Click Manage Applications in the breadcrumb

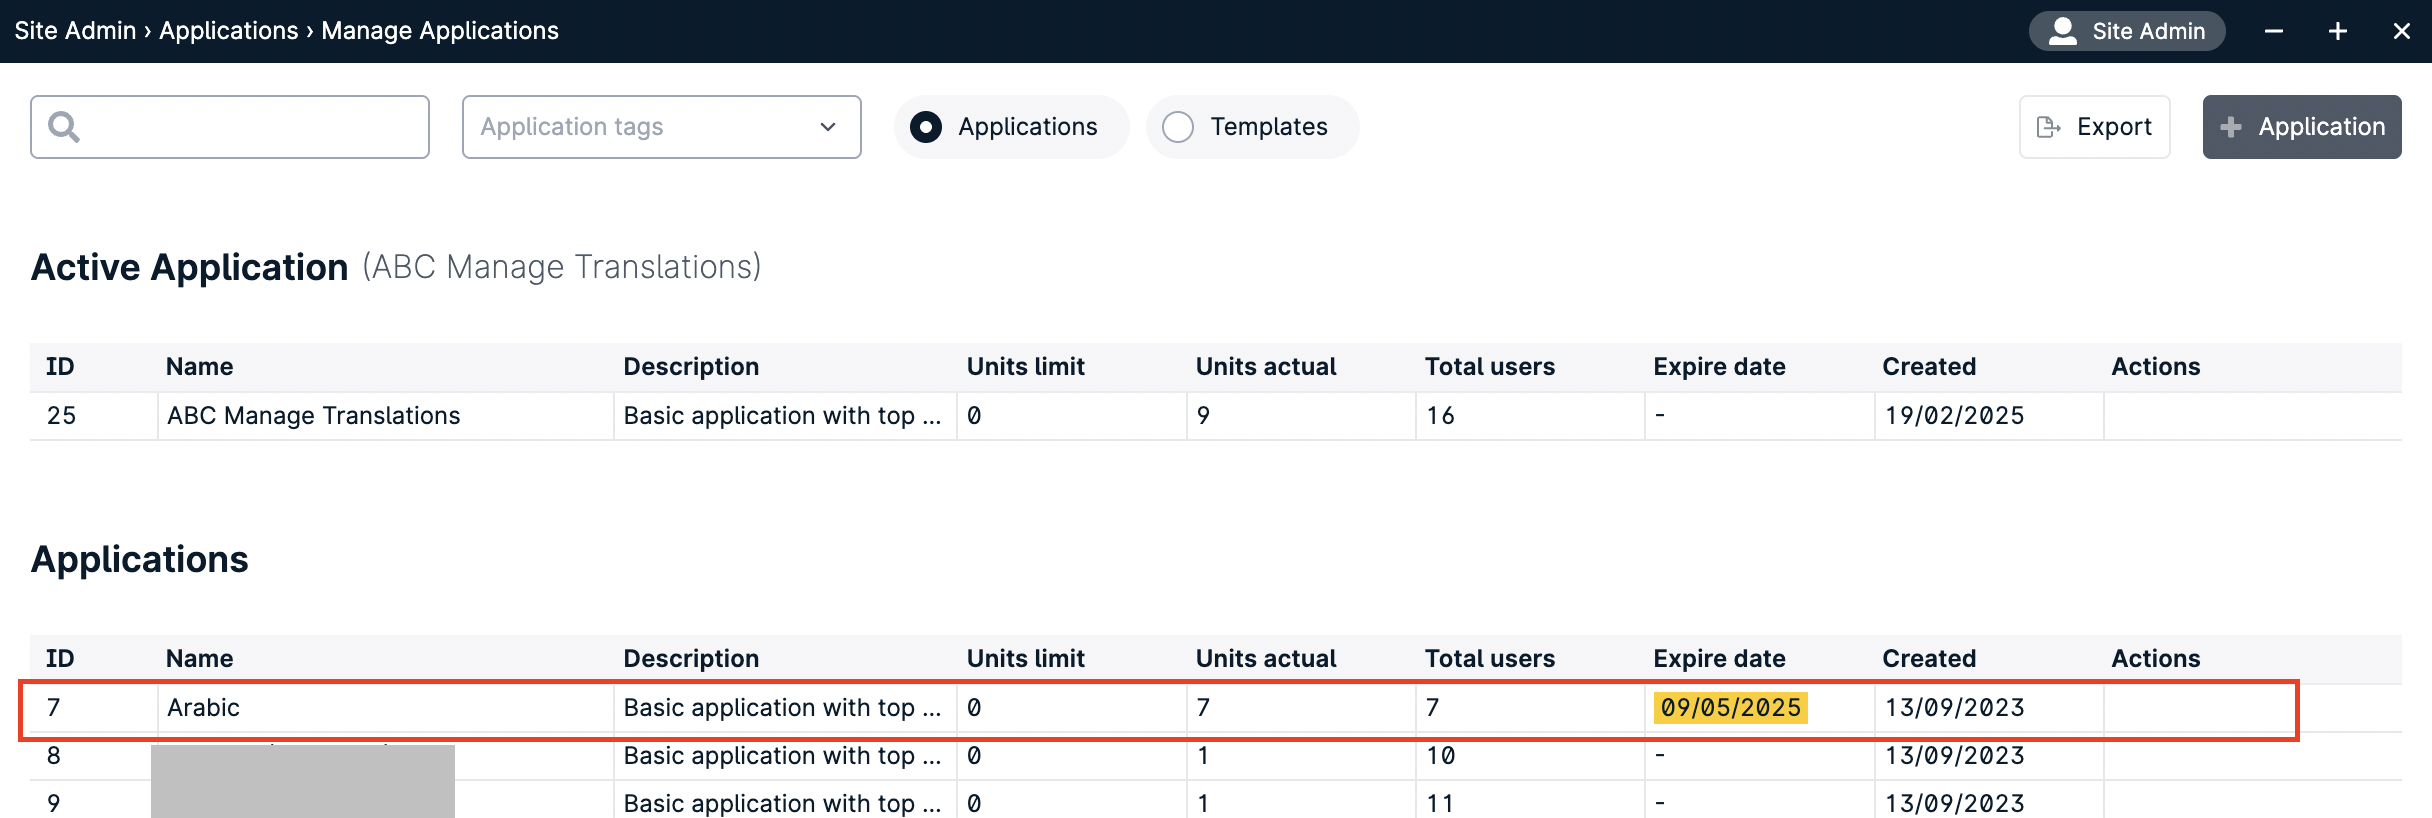tap(440, 31)
